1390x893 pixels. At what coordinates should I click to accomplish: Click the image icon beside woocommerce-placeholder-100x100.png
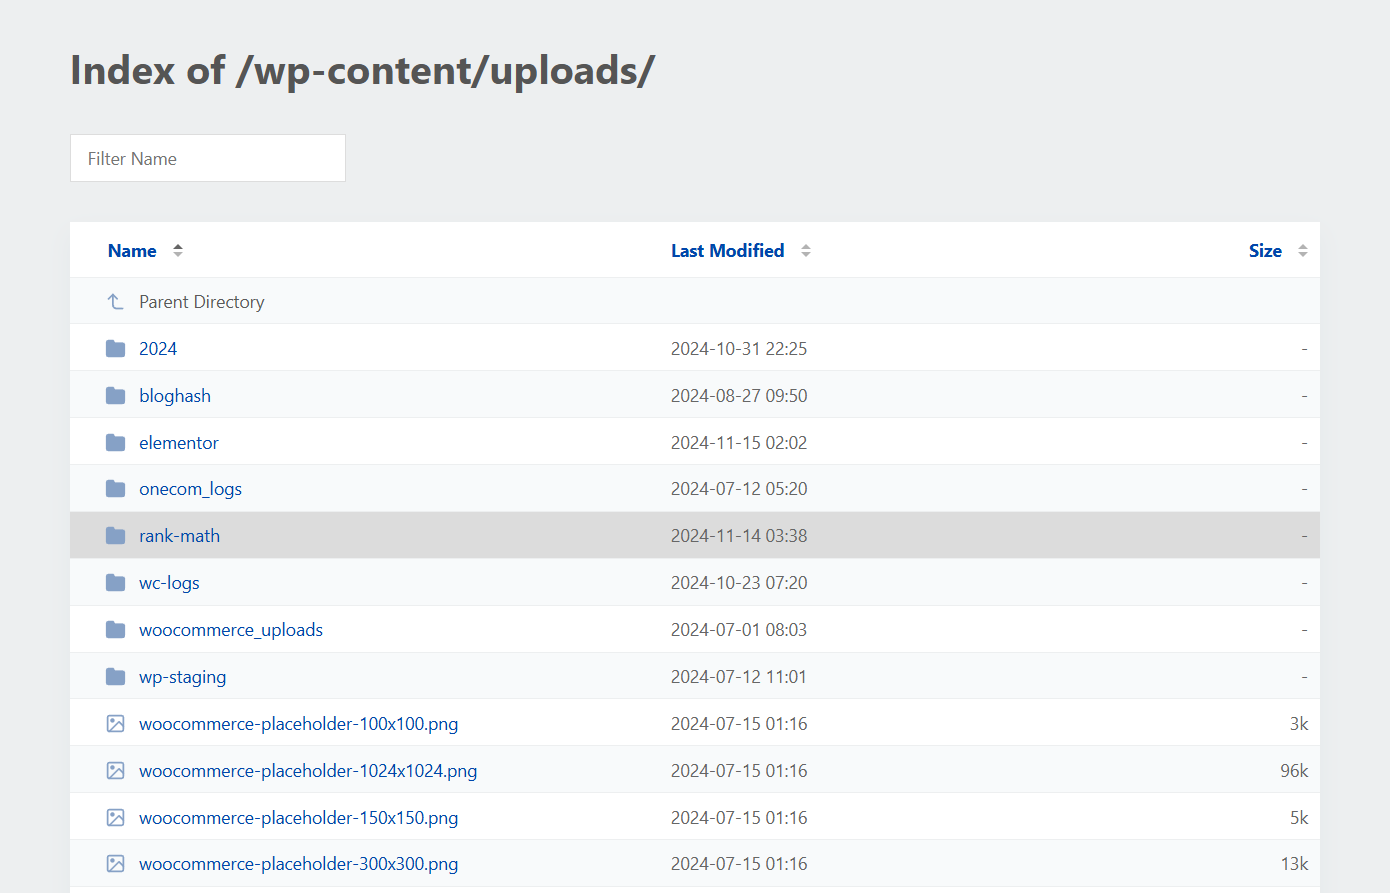[x=115, y=723]
